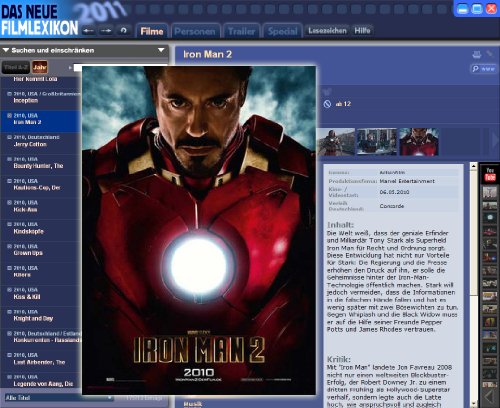This screenshot has width=500, height=408.
Task: Sort list by Jahr
Action: (x=40, y=67)
